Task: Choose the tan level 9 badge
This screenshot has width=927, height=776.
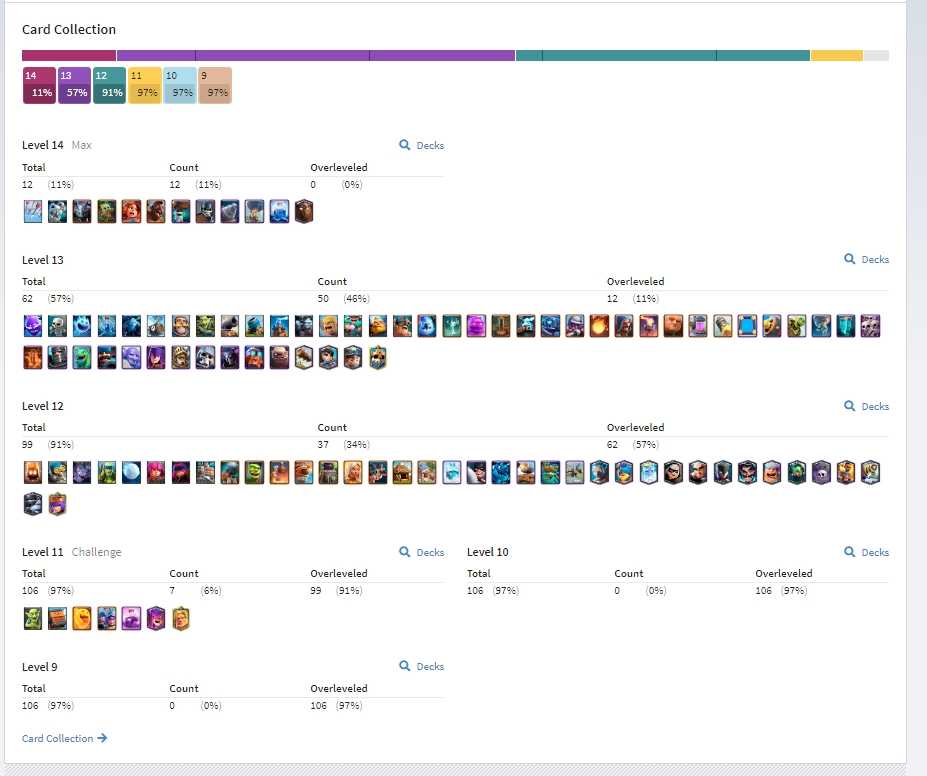Action: pos(215,85)
